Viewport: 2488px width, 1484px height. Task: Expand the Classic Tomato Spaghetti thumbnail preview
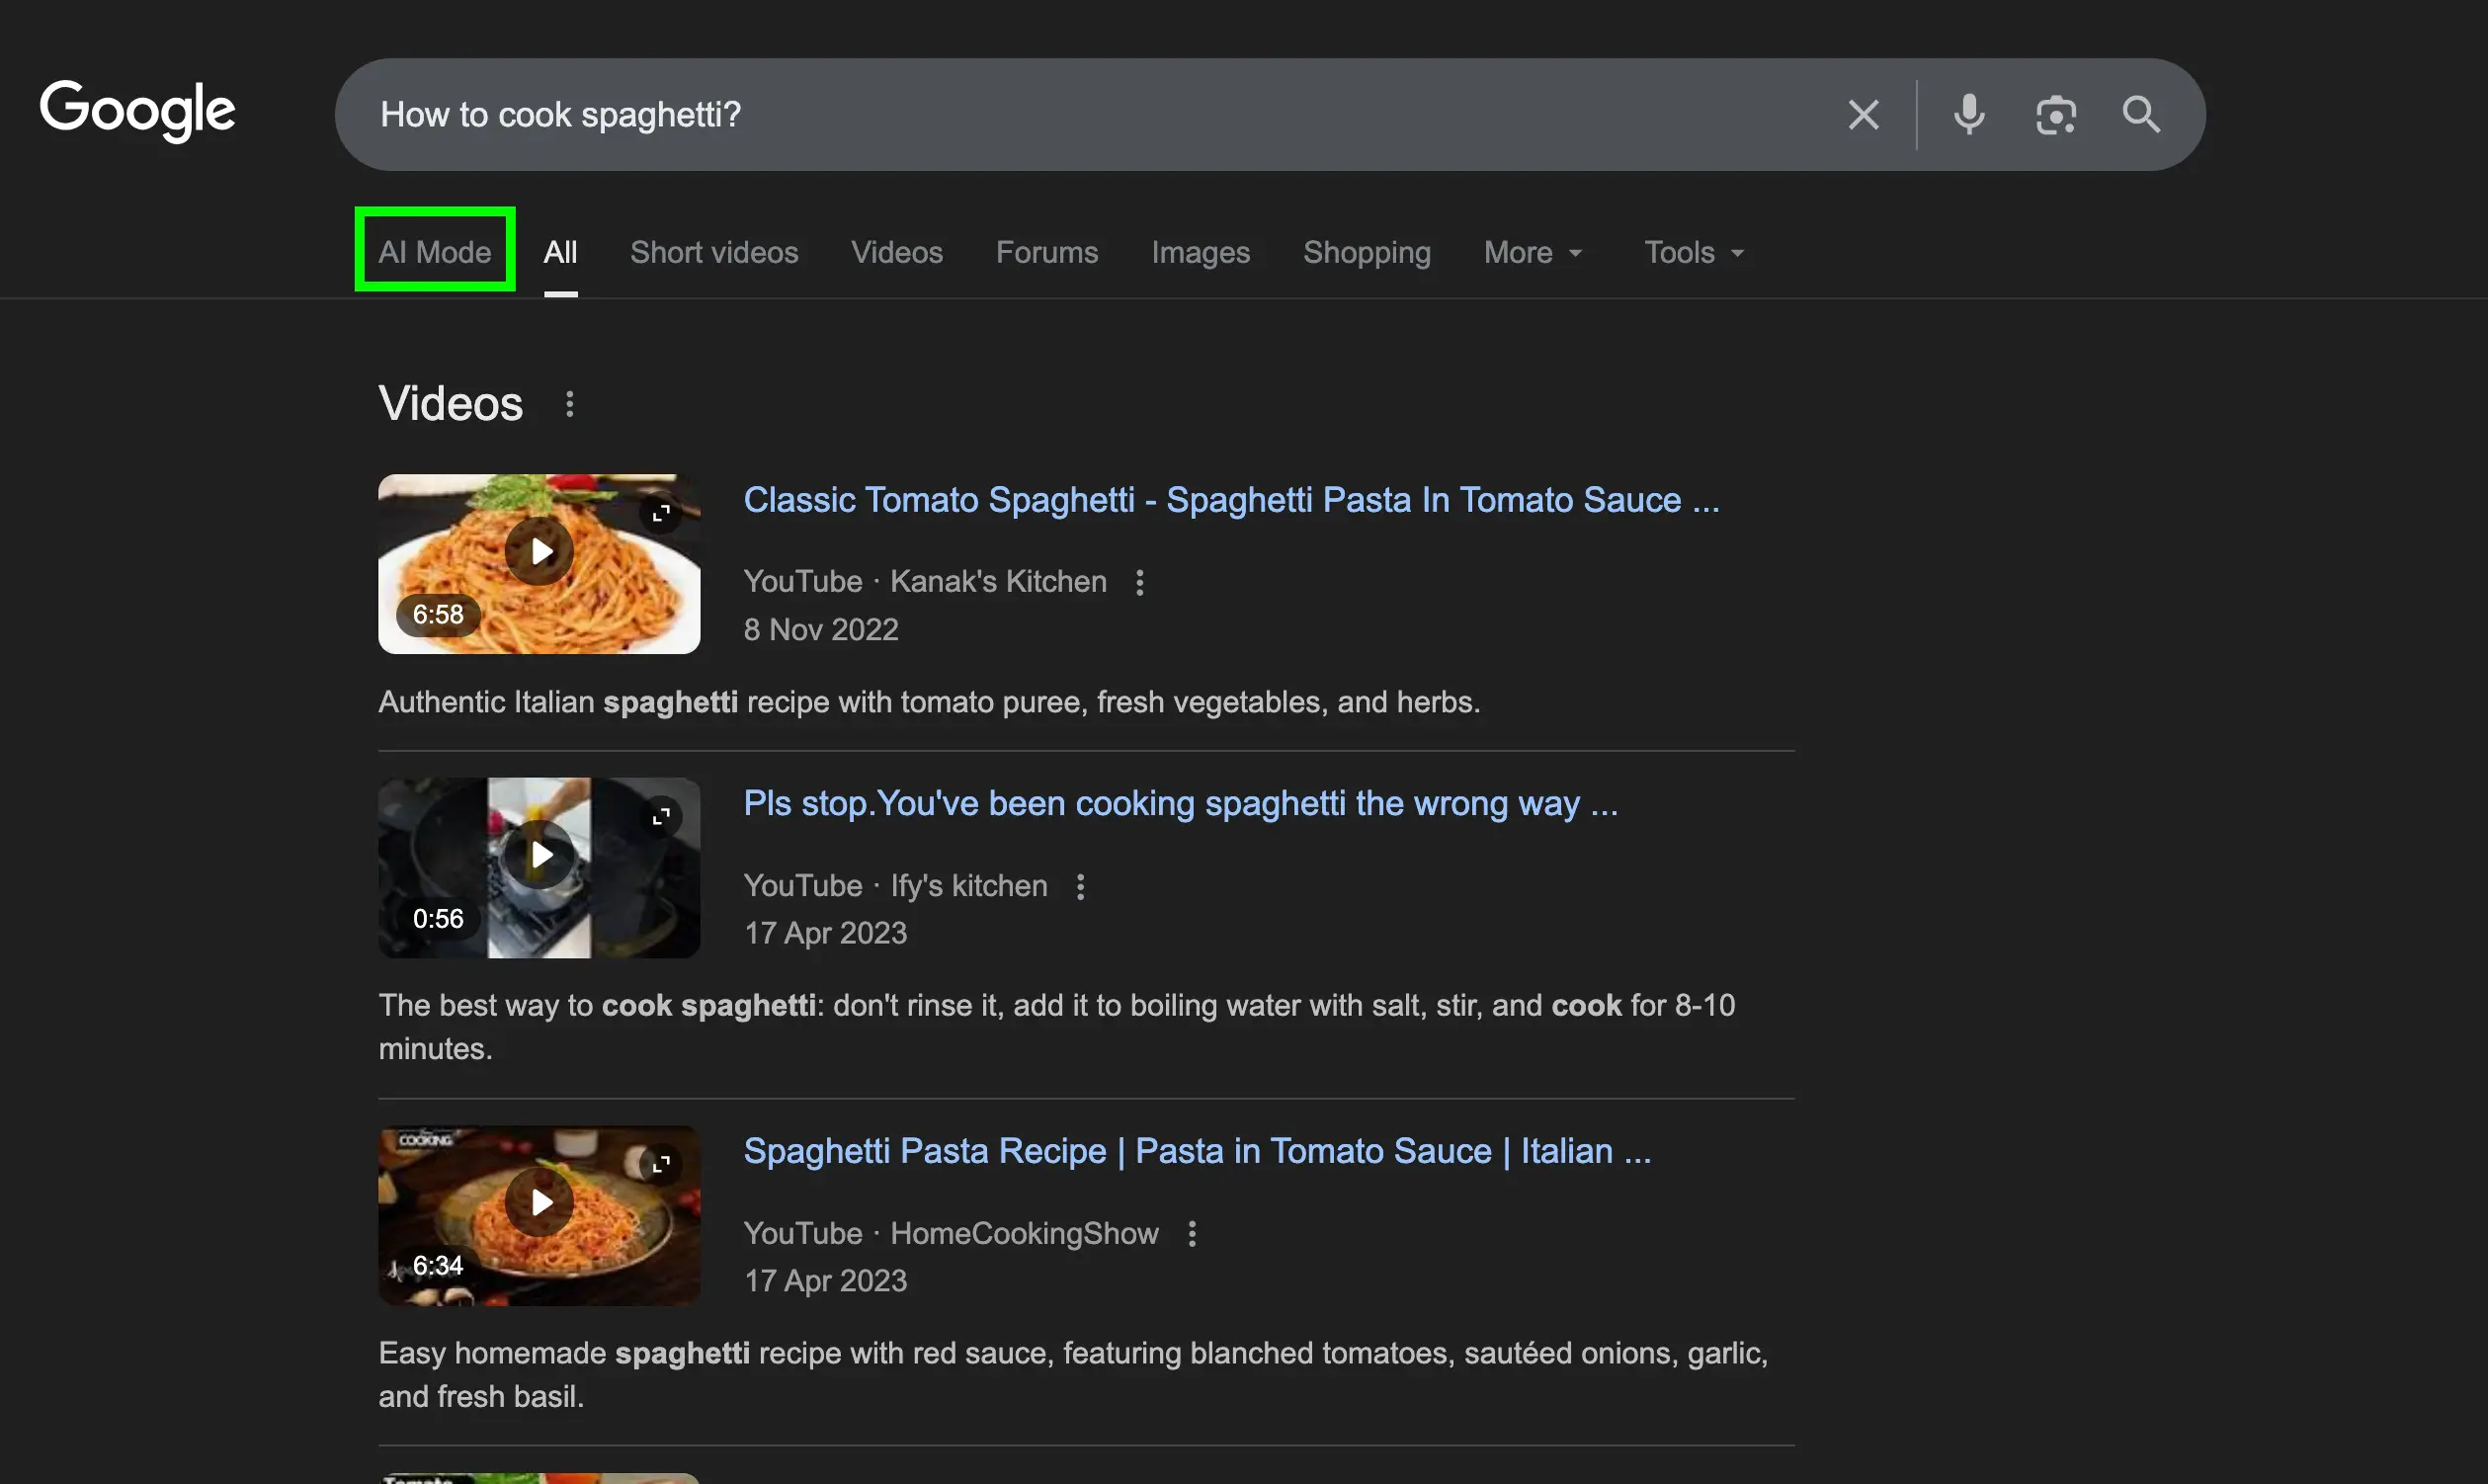pos(661,512)
